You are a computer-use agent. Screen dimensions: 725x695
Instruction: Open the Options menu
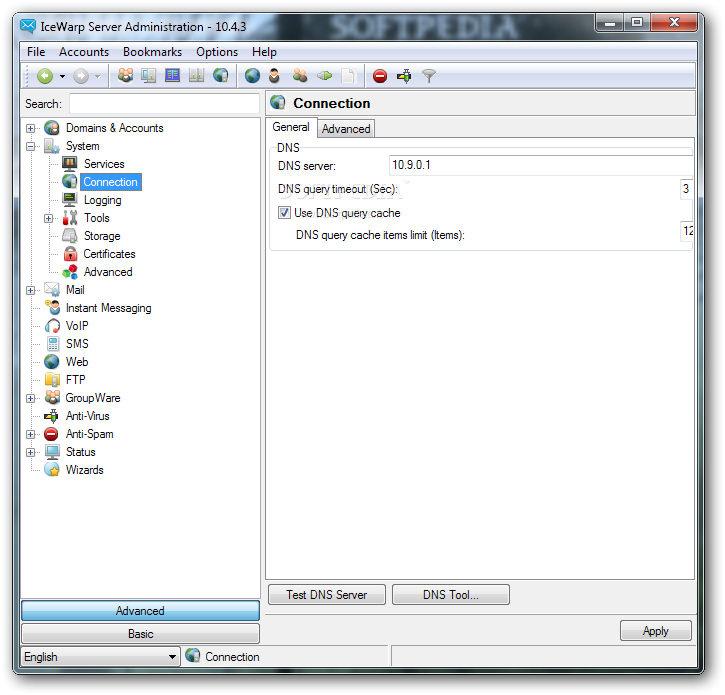(217, 52)
